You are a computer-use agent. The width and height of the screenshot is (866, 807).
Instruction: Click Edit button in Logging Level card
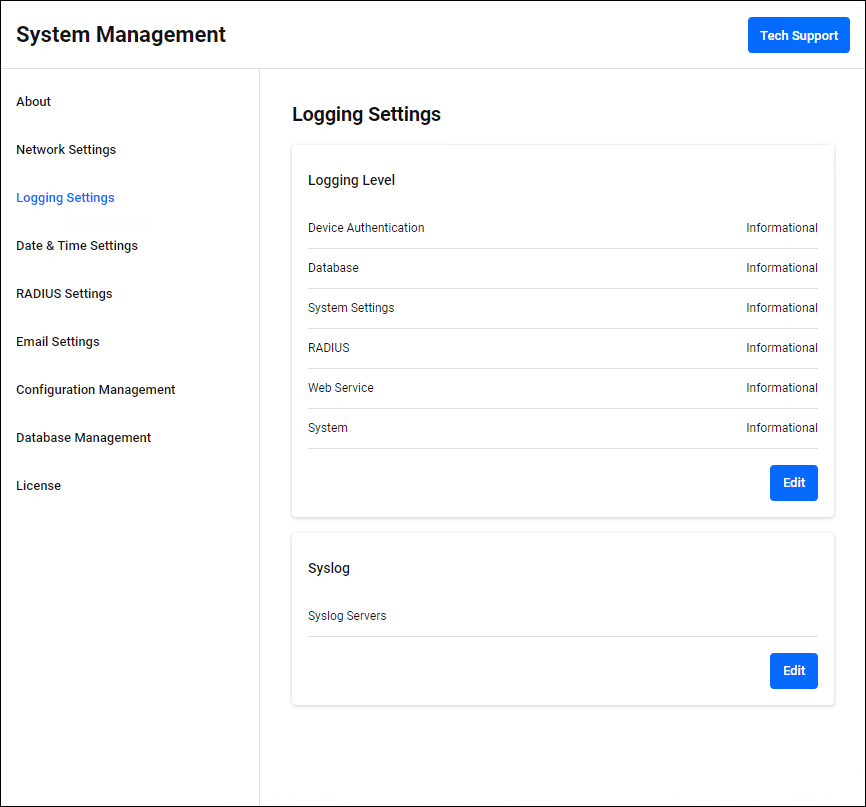click(x=793, y=483)
